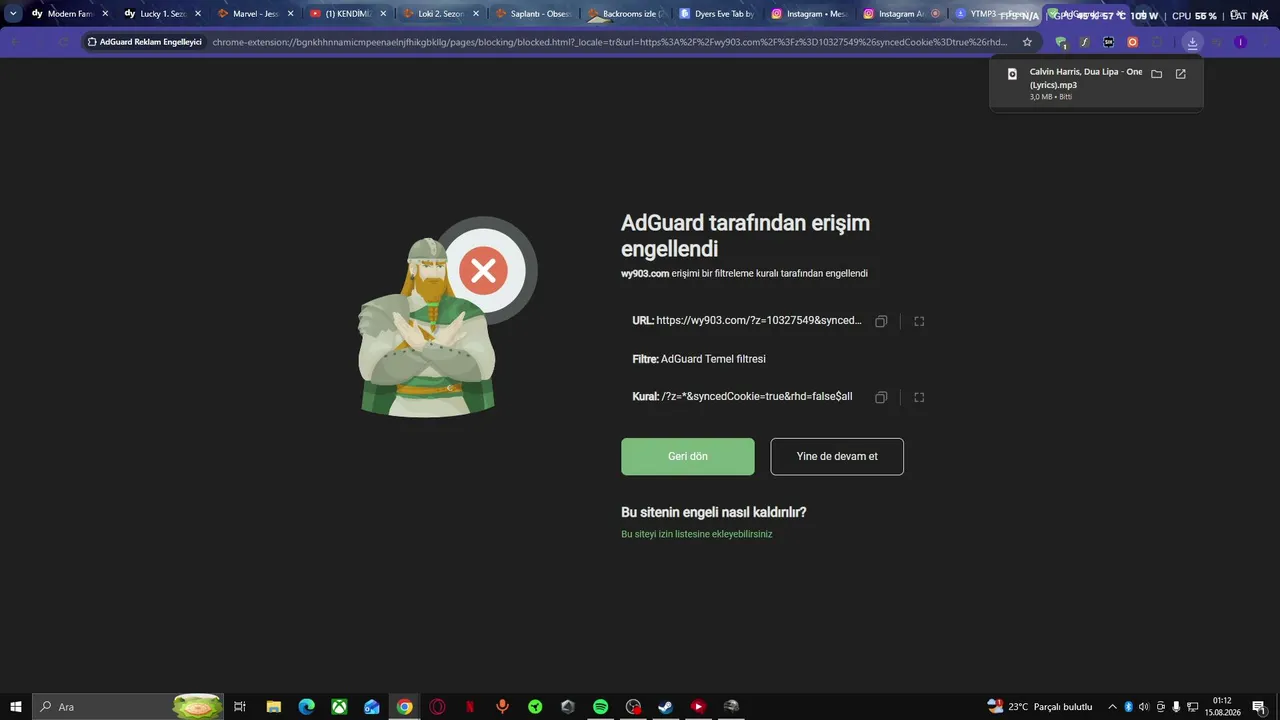Show the downloaded mp3 in its folder

pos(1157,74)
